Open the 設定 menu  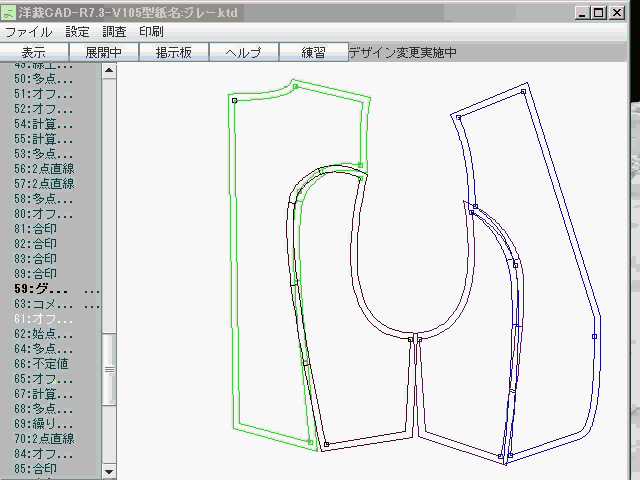(x=77, y=32)
